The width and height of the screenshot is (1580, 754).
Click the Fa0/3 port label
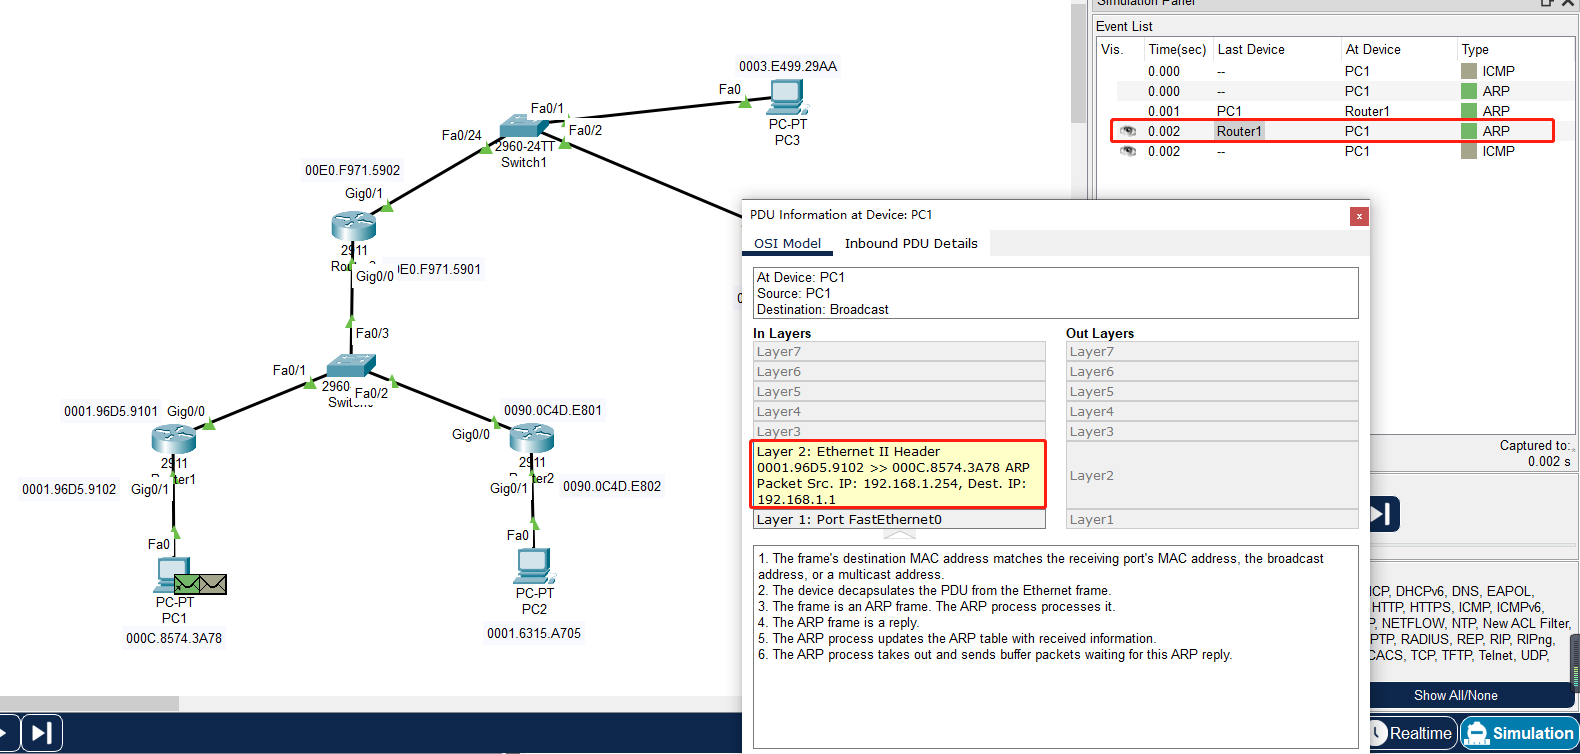coord(372,333)
